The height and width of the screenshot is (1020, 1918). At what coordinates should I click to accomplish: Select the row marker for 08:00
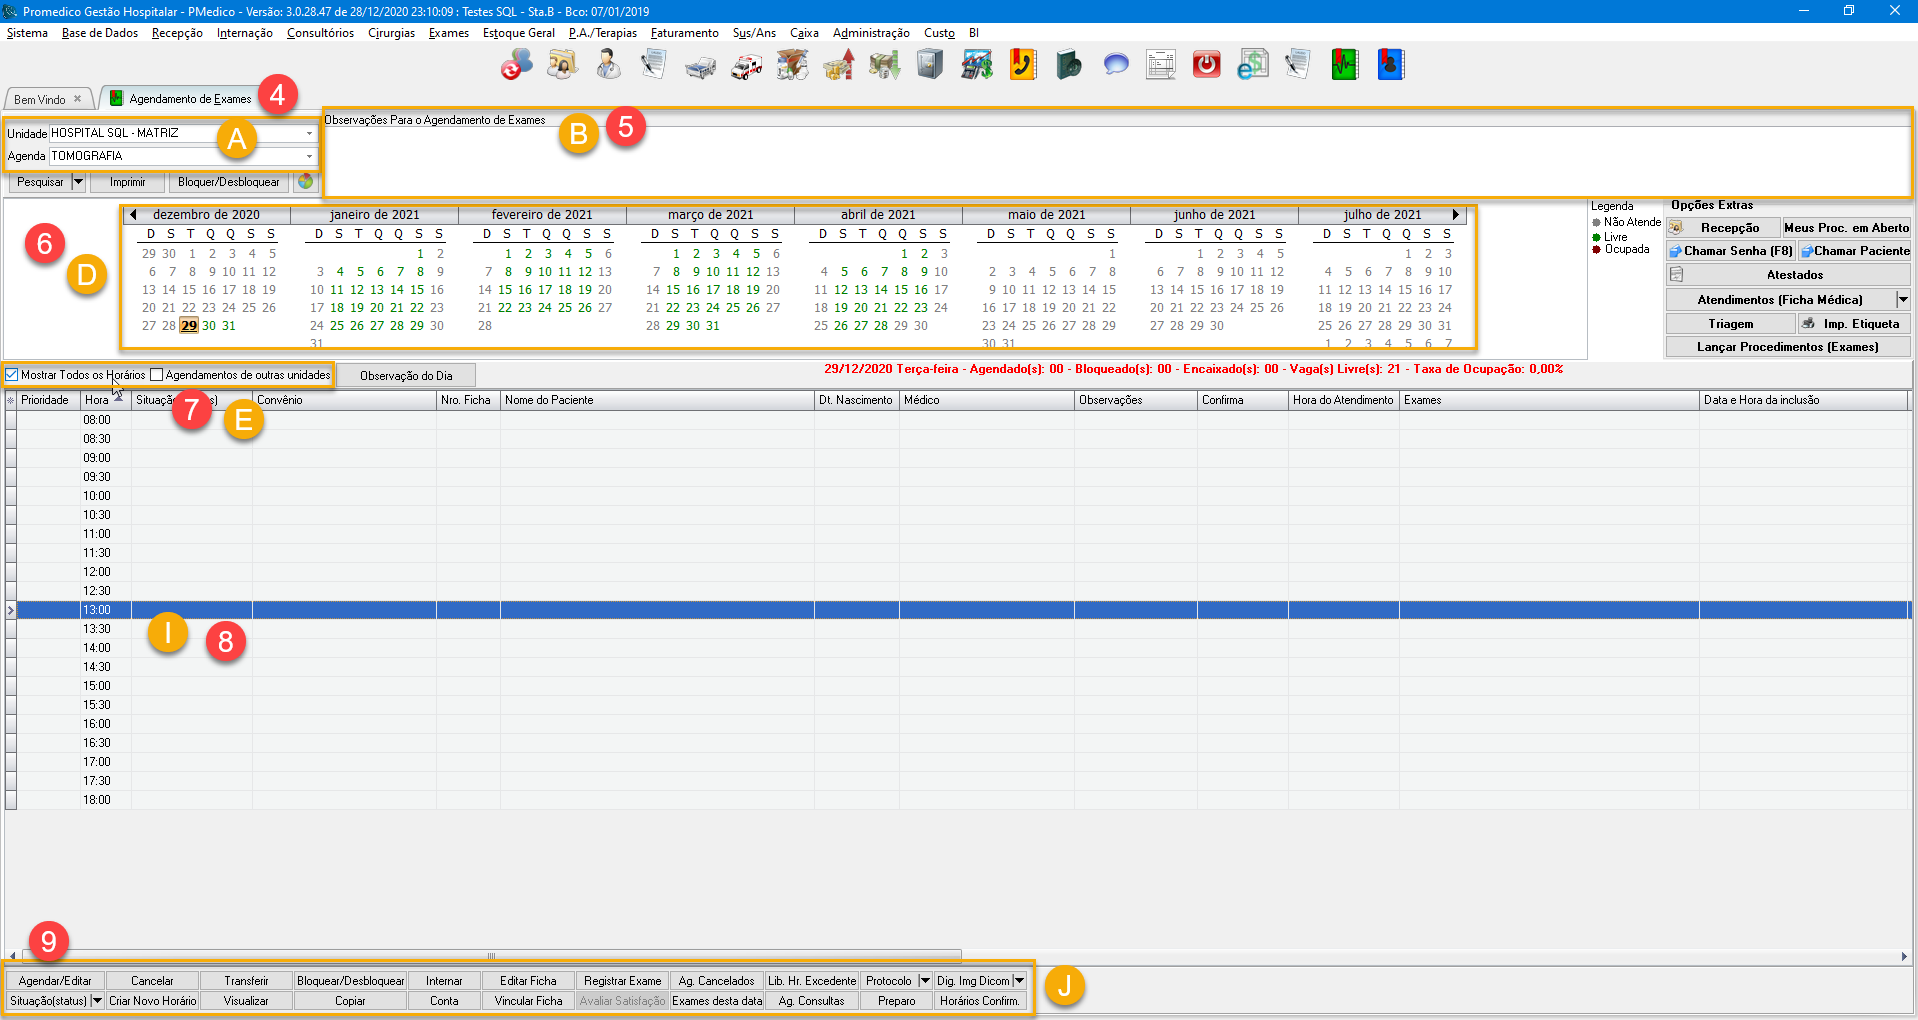click(x=11, y=420)
